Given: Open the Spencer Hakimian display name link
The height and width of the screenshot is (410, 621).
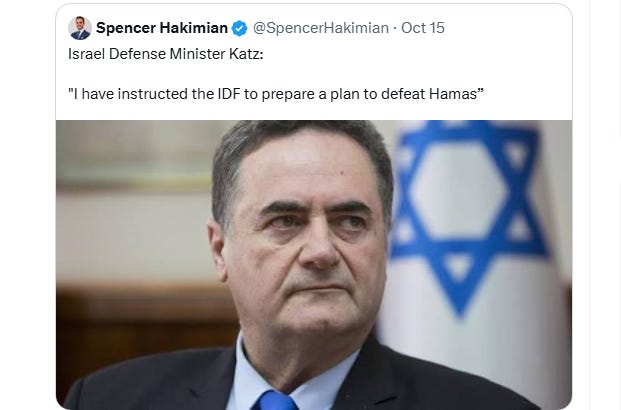Looking at the screenshot, I should click(x=162, y=28).
